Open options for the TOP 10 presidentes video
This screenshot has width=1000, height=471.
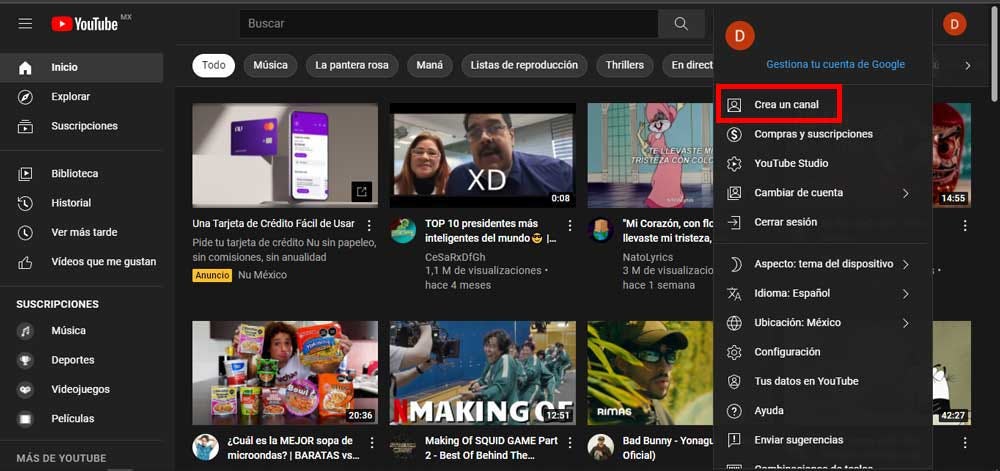tap(571, 225)
